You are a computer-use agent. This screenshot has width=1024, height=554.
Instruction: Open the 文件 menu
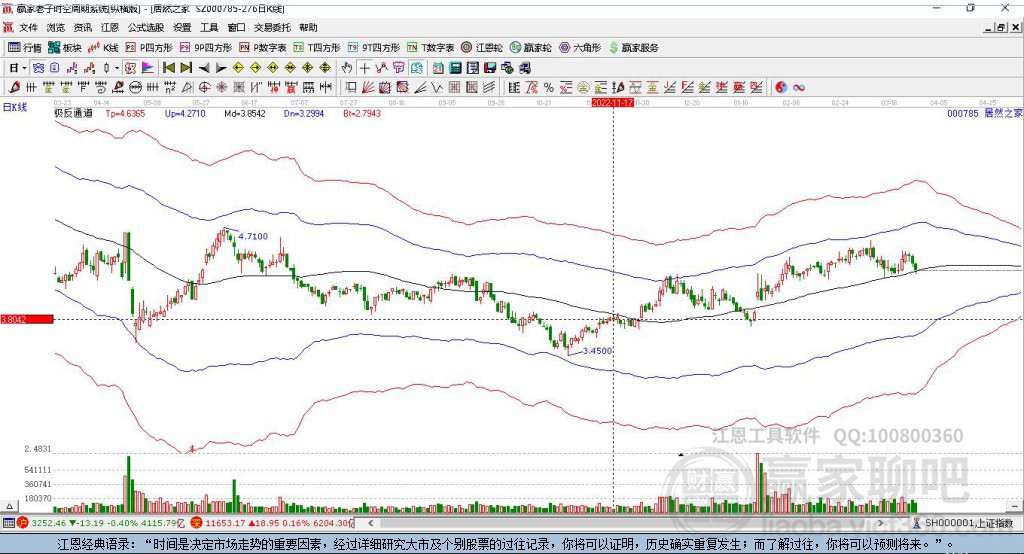click(x=29, y=27)
